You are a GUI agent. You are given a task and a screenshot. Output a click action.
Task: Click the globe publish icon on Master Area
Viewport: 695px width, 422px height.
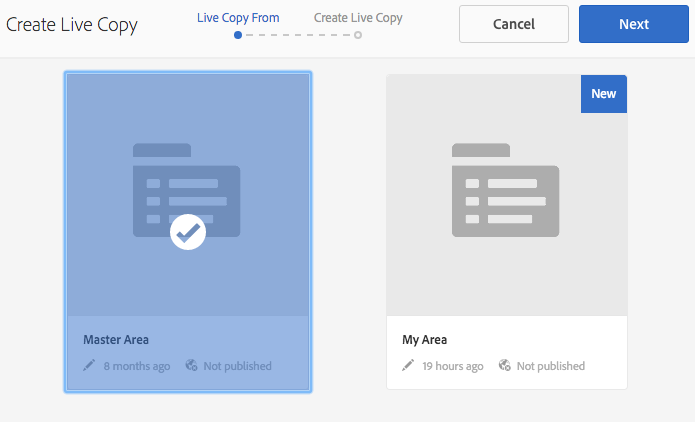[191, 366]
